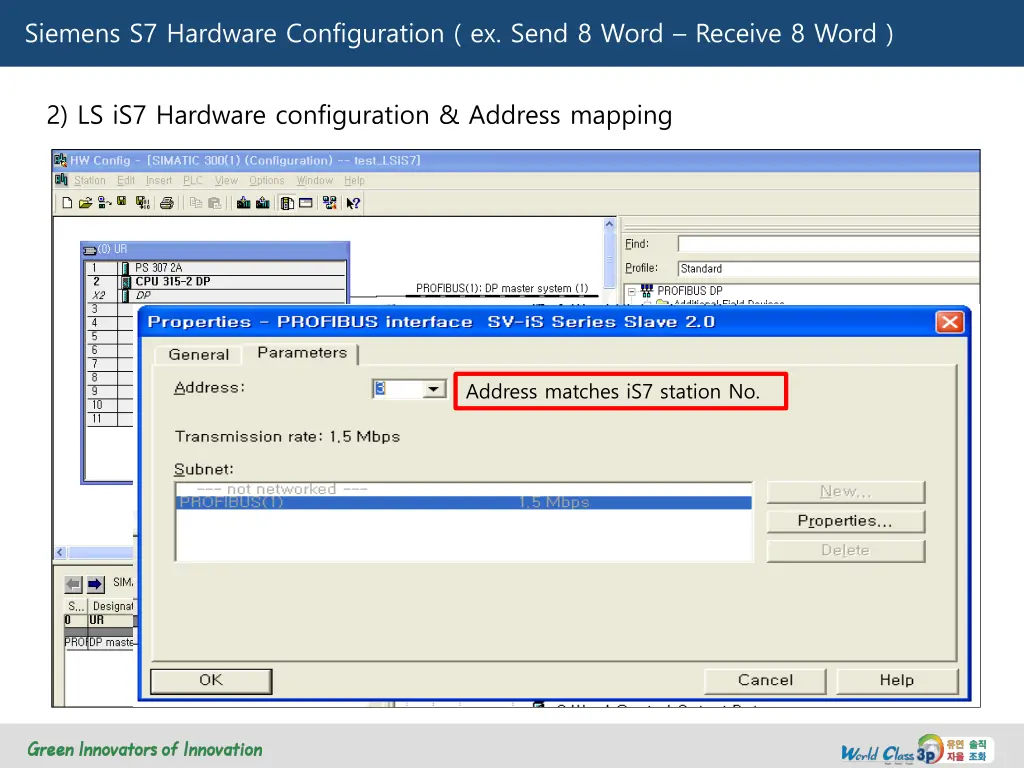Screen dimensions: 1024x768
Task: Click the context Help arrow icon
Action: [353, 203]
